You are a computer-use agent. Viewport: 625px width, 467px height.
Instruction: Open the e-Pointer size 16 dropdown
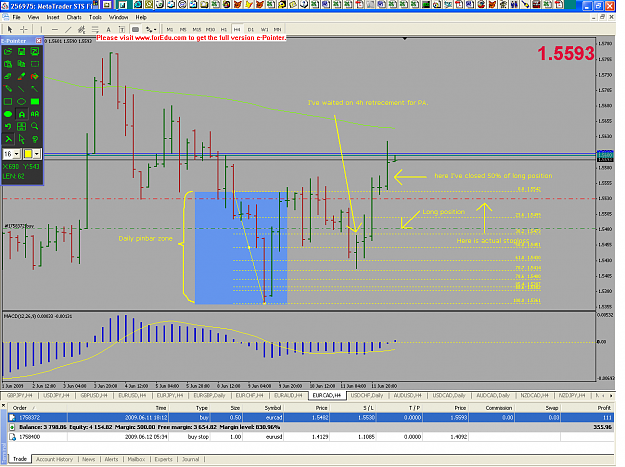pos(16,154)
